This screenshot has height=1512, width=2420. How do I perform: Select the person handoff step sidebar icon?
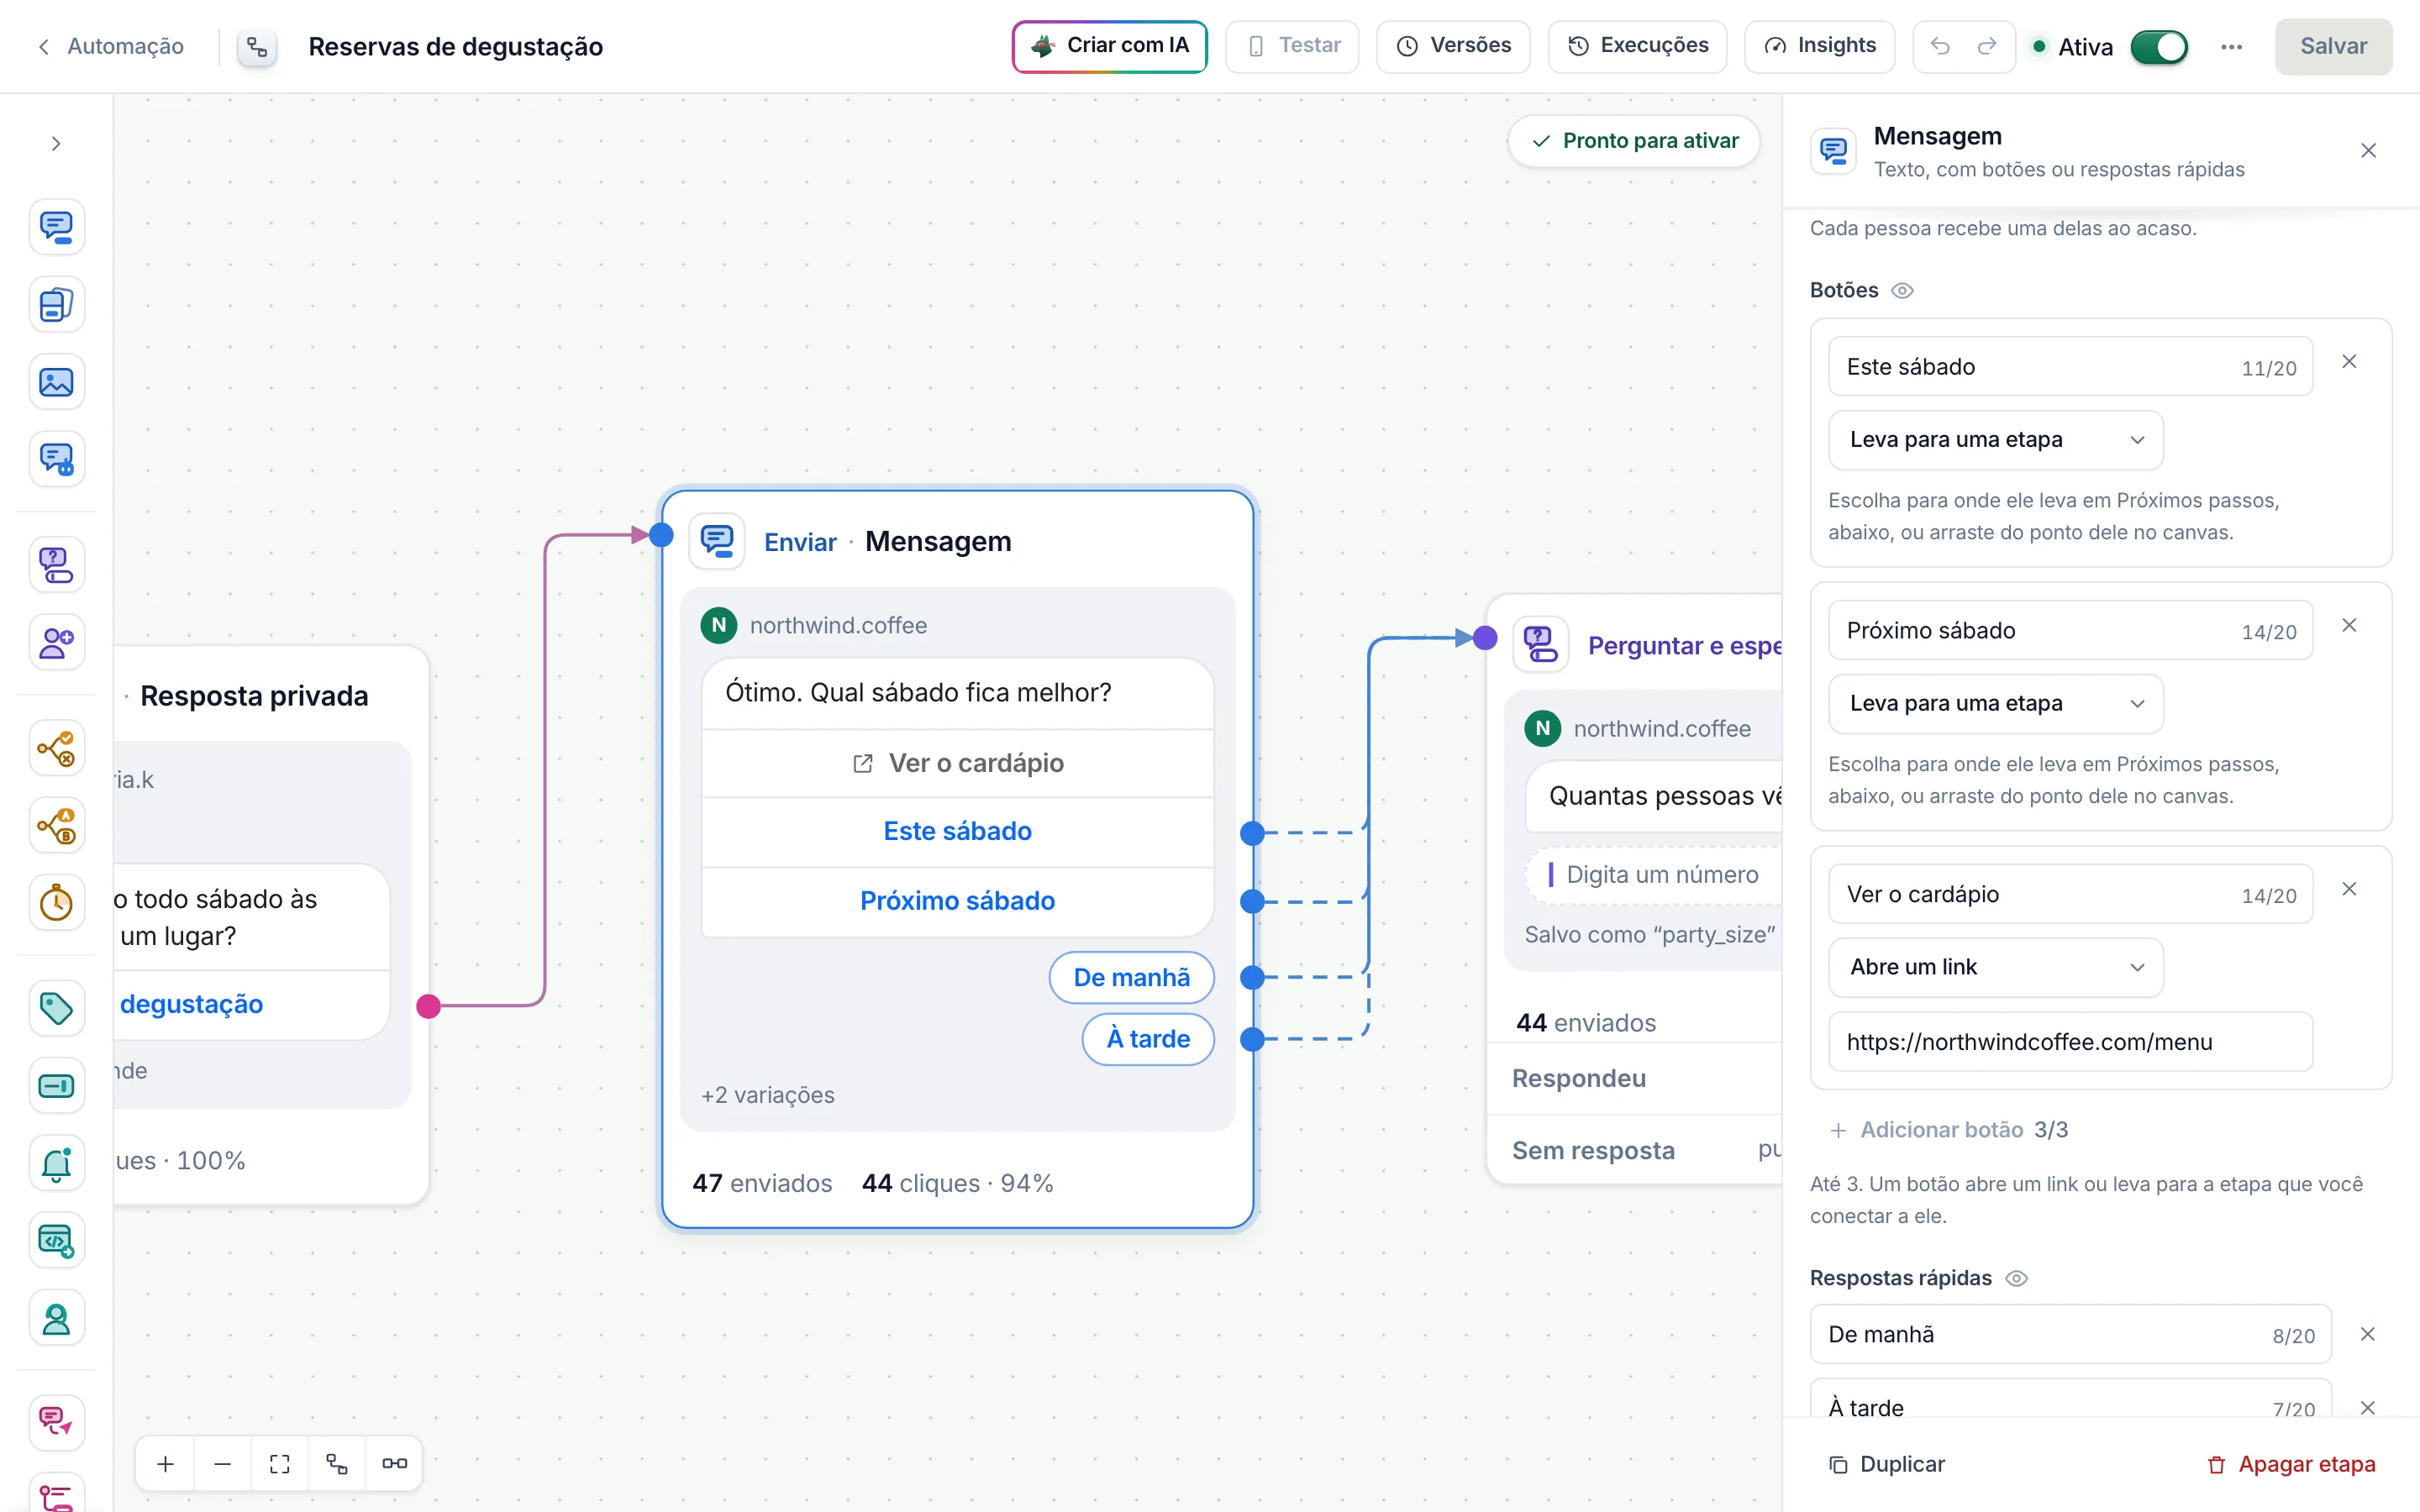(56, 1318)
